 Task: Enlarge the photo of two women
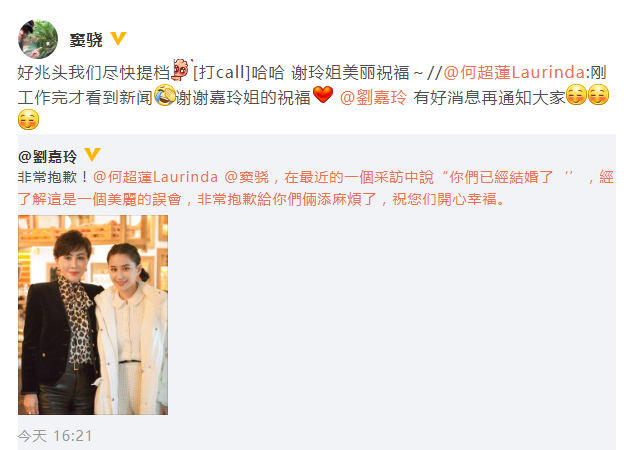coord(93,315)
